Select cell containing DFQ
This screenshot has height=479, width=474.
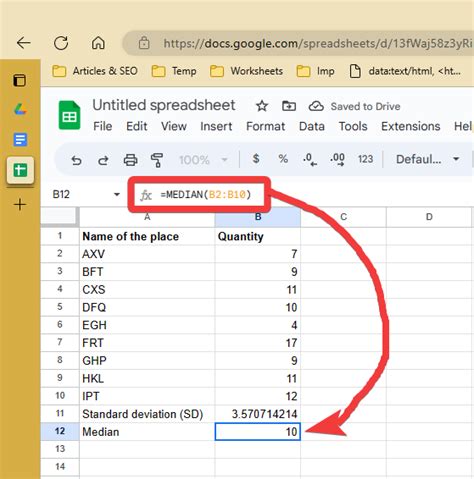(x=147, y=307)
